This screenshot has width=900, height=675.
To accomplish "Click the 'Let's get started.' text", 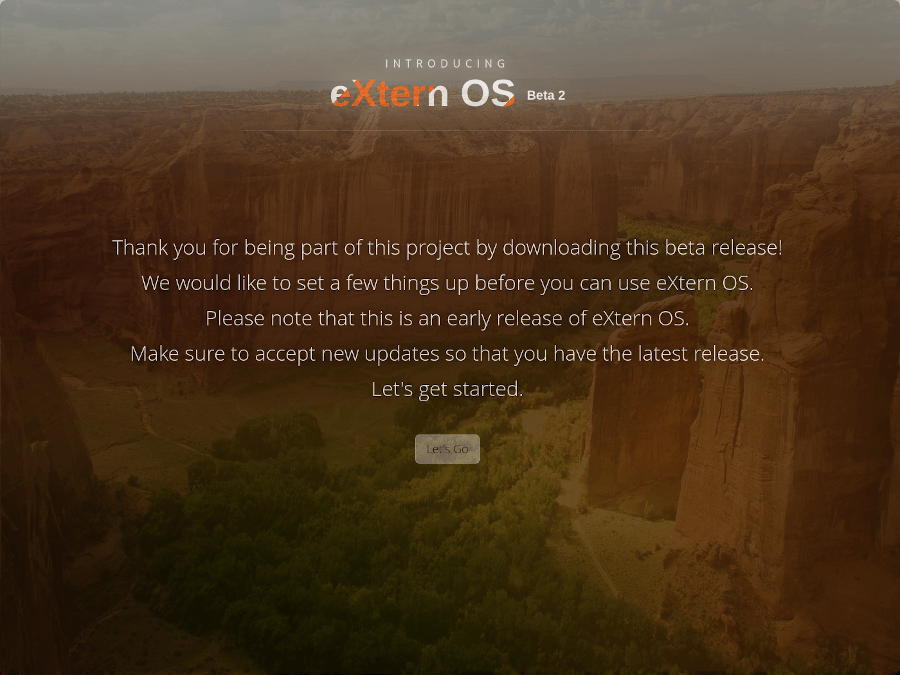I will tap(447, 389).
